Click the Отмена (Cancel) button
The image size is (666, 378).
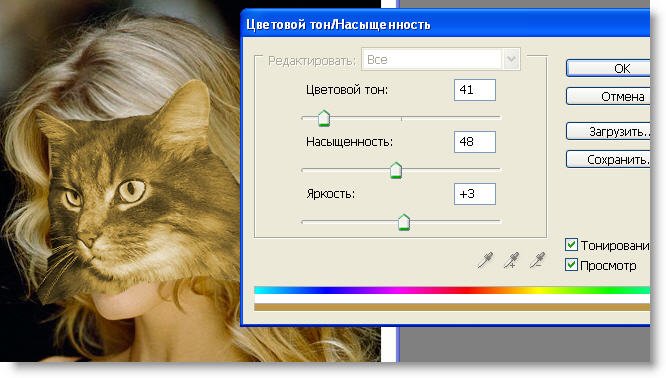click(x=608, y=96)
